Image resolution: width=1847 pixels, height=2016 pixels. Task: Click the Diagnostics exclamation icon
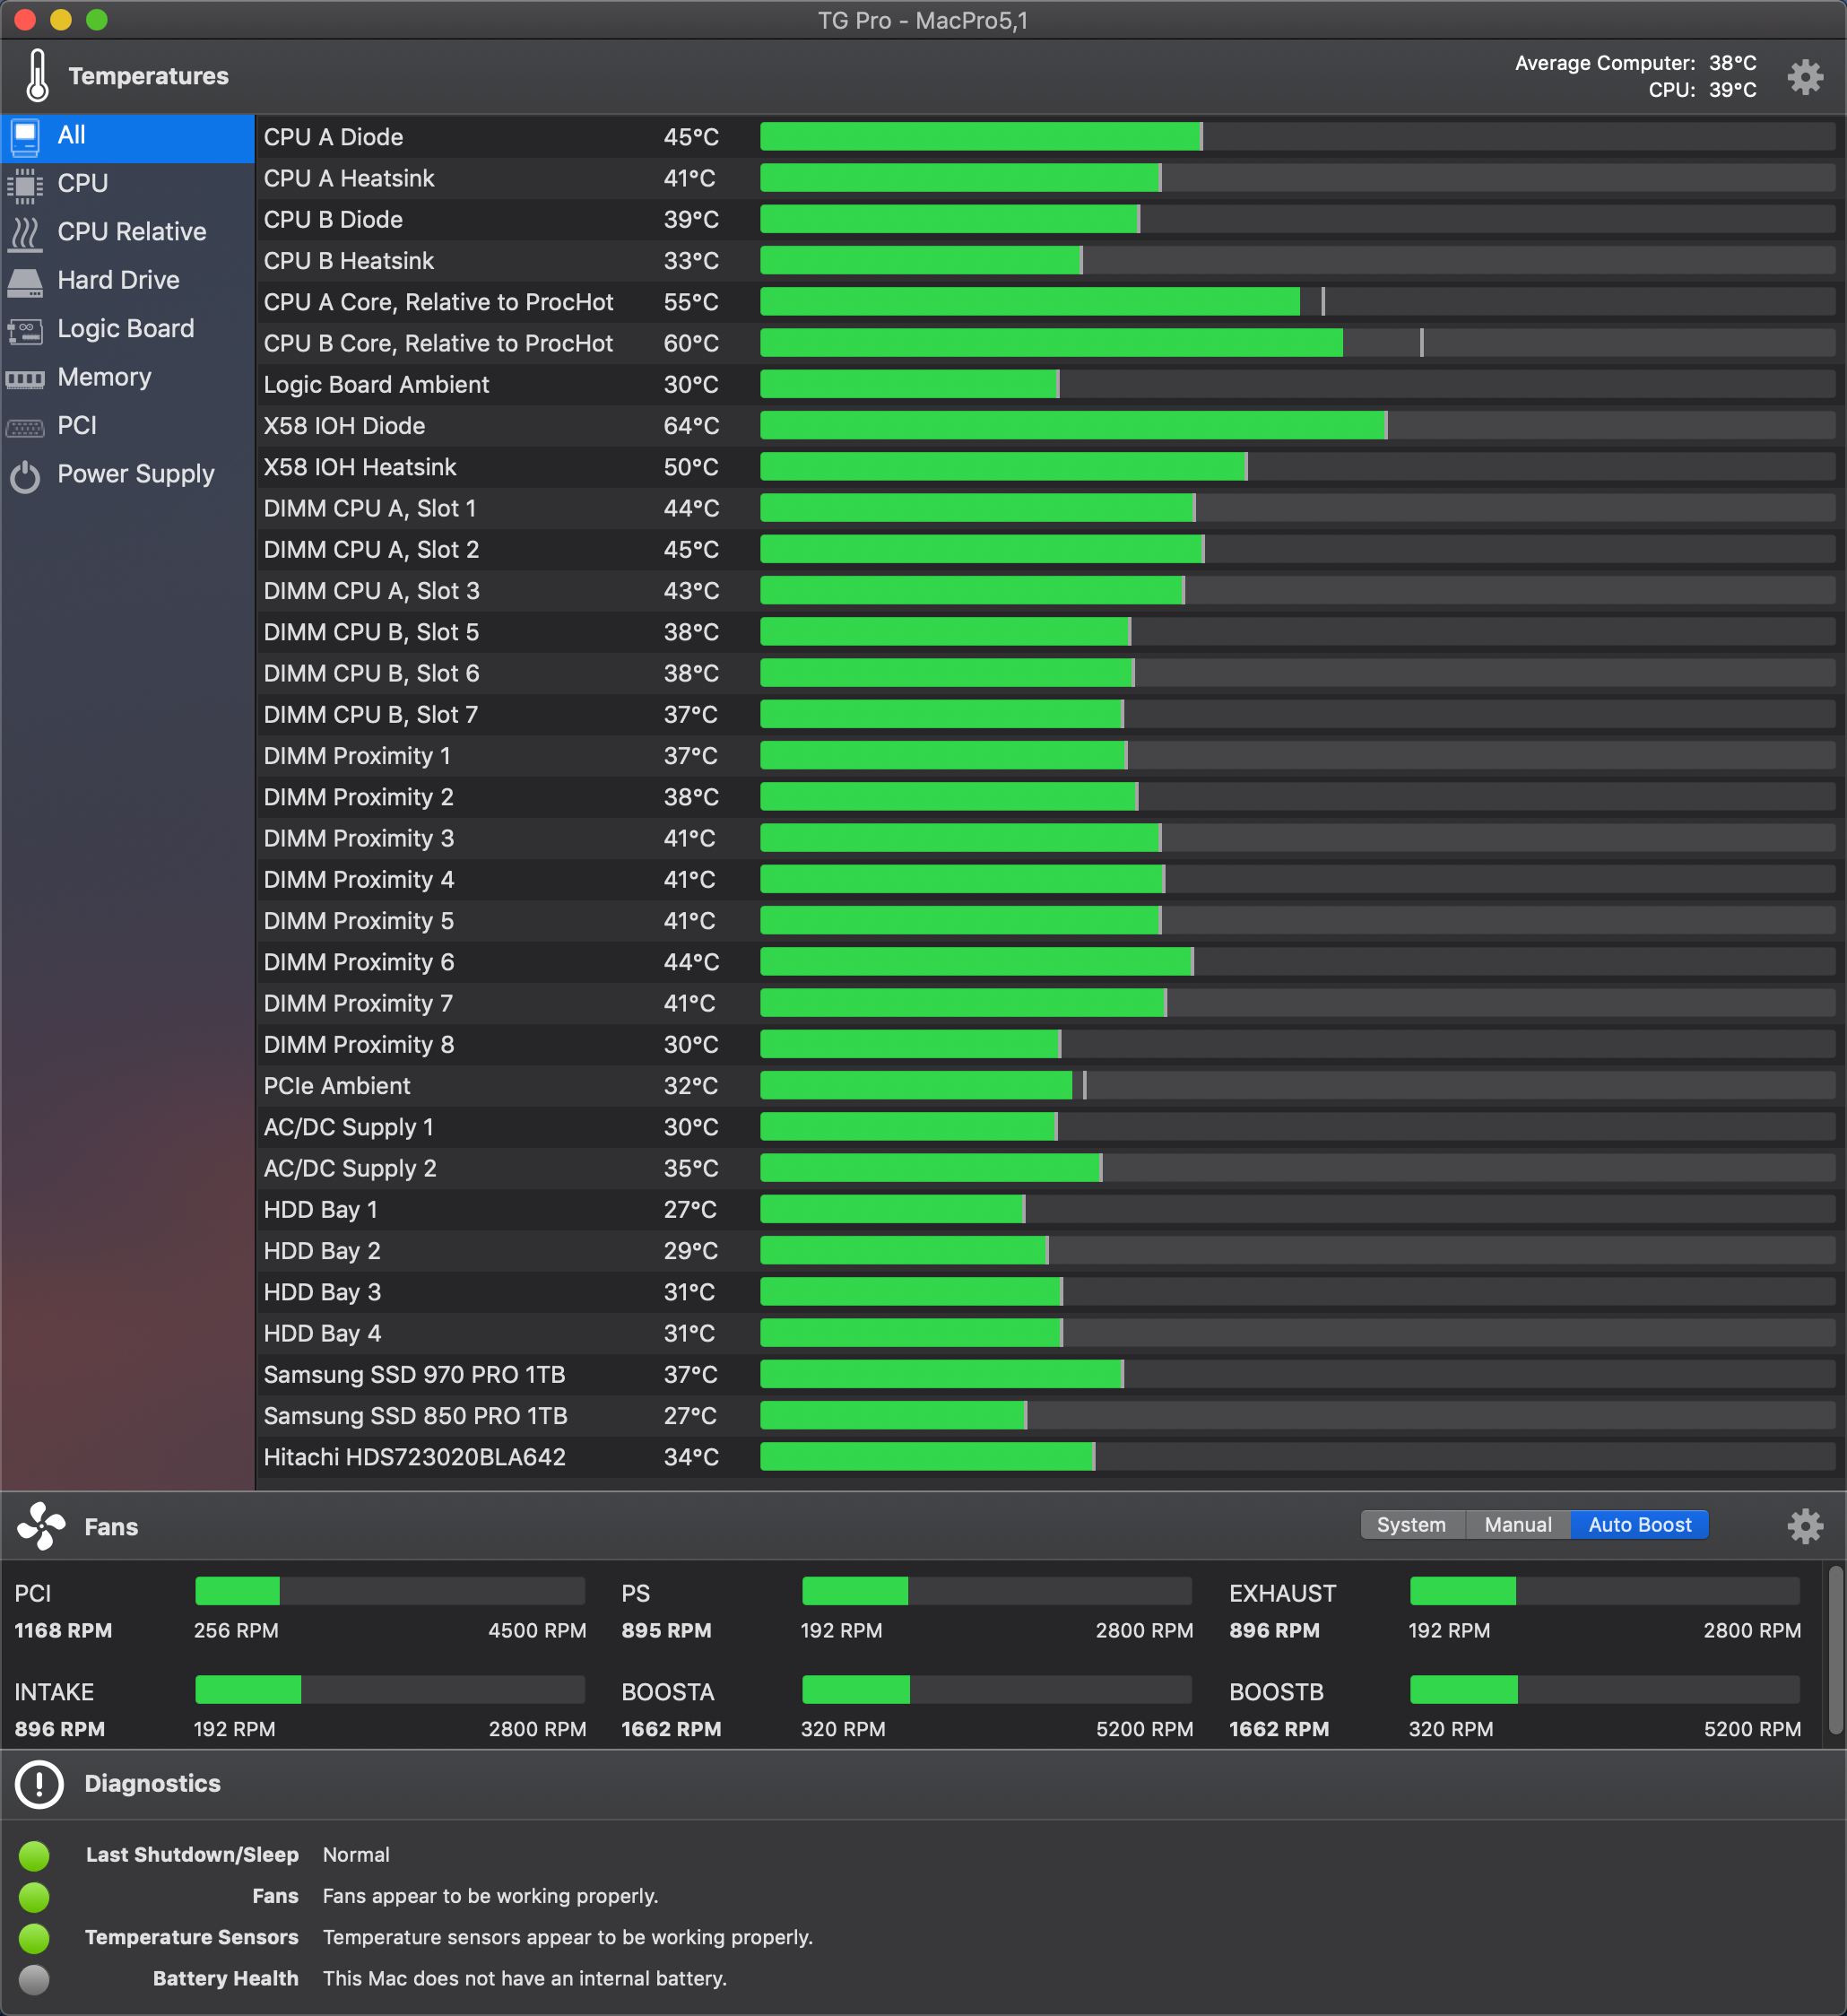pos(39,1784)
